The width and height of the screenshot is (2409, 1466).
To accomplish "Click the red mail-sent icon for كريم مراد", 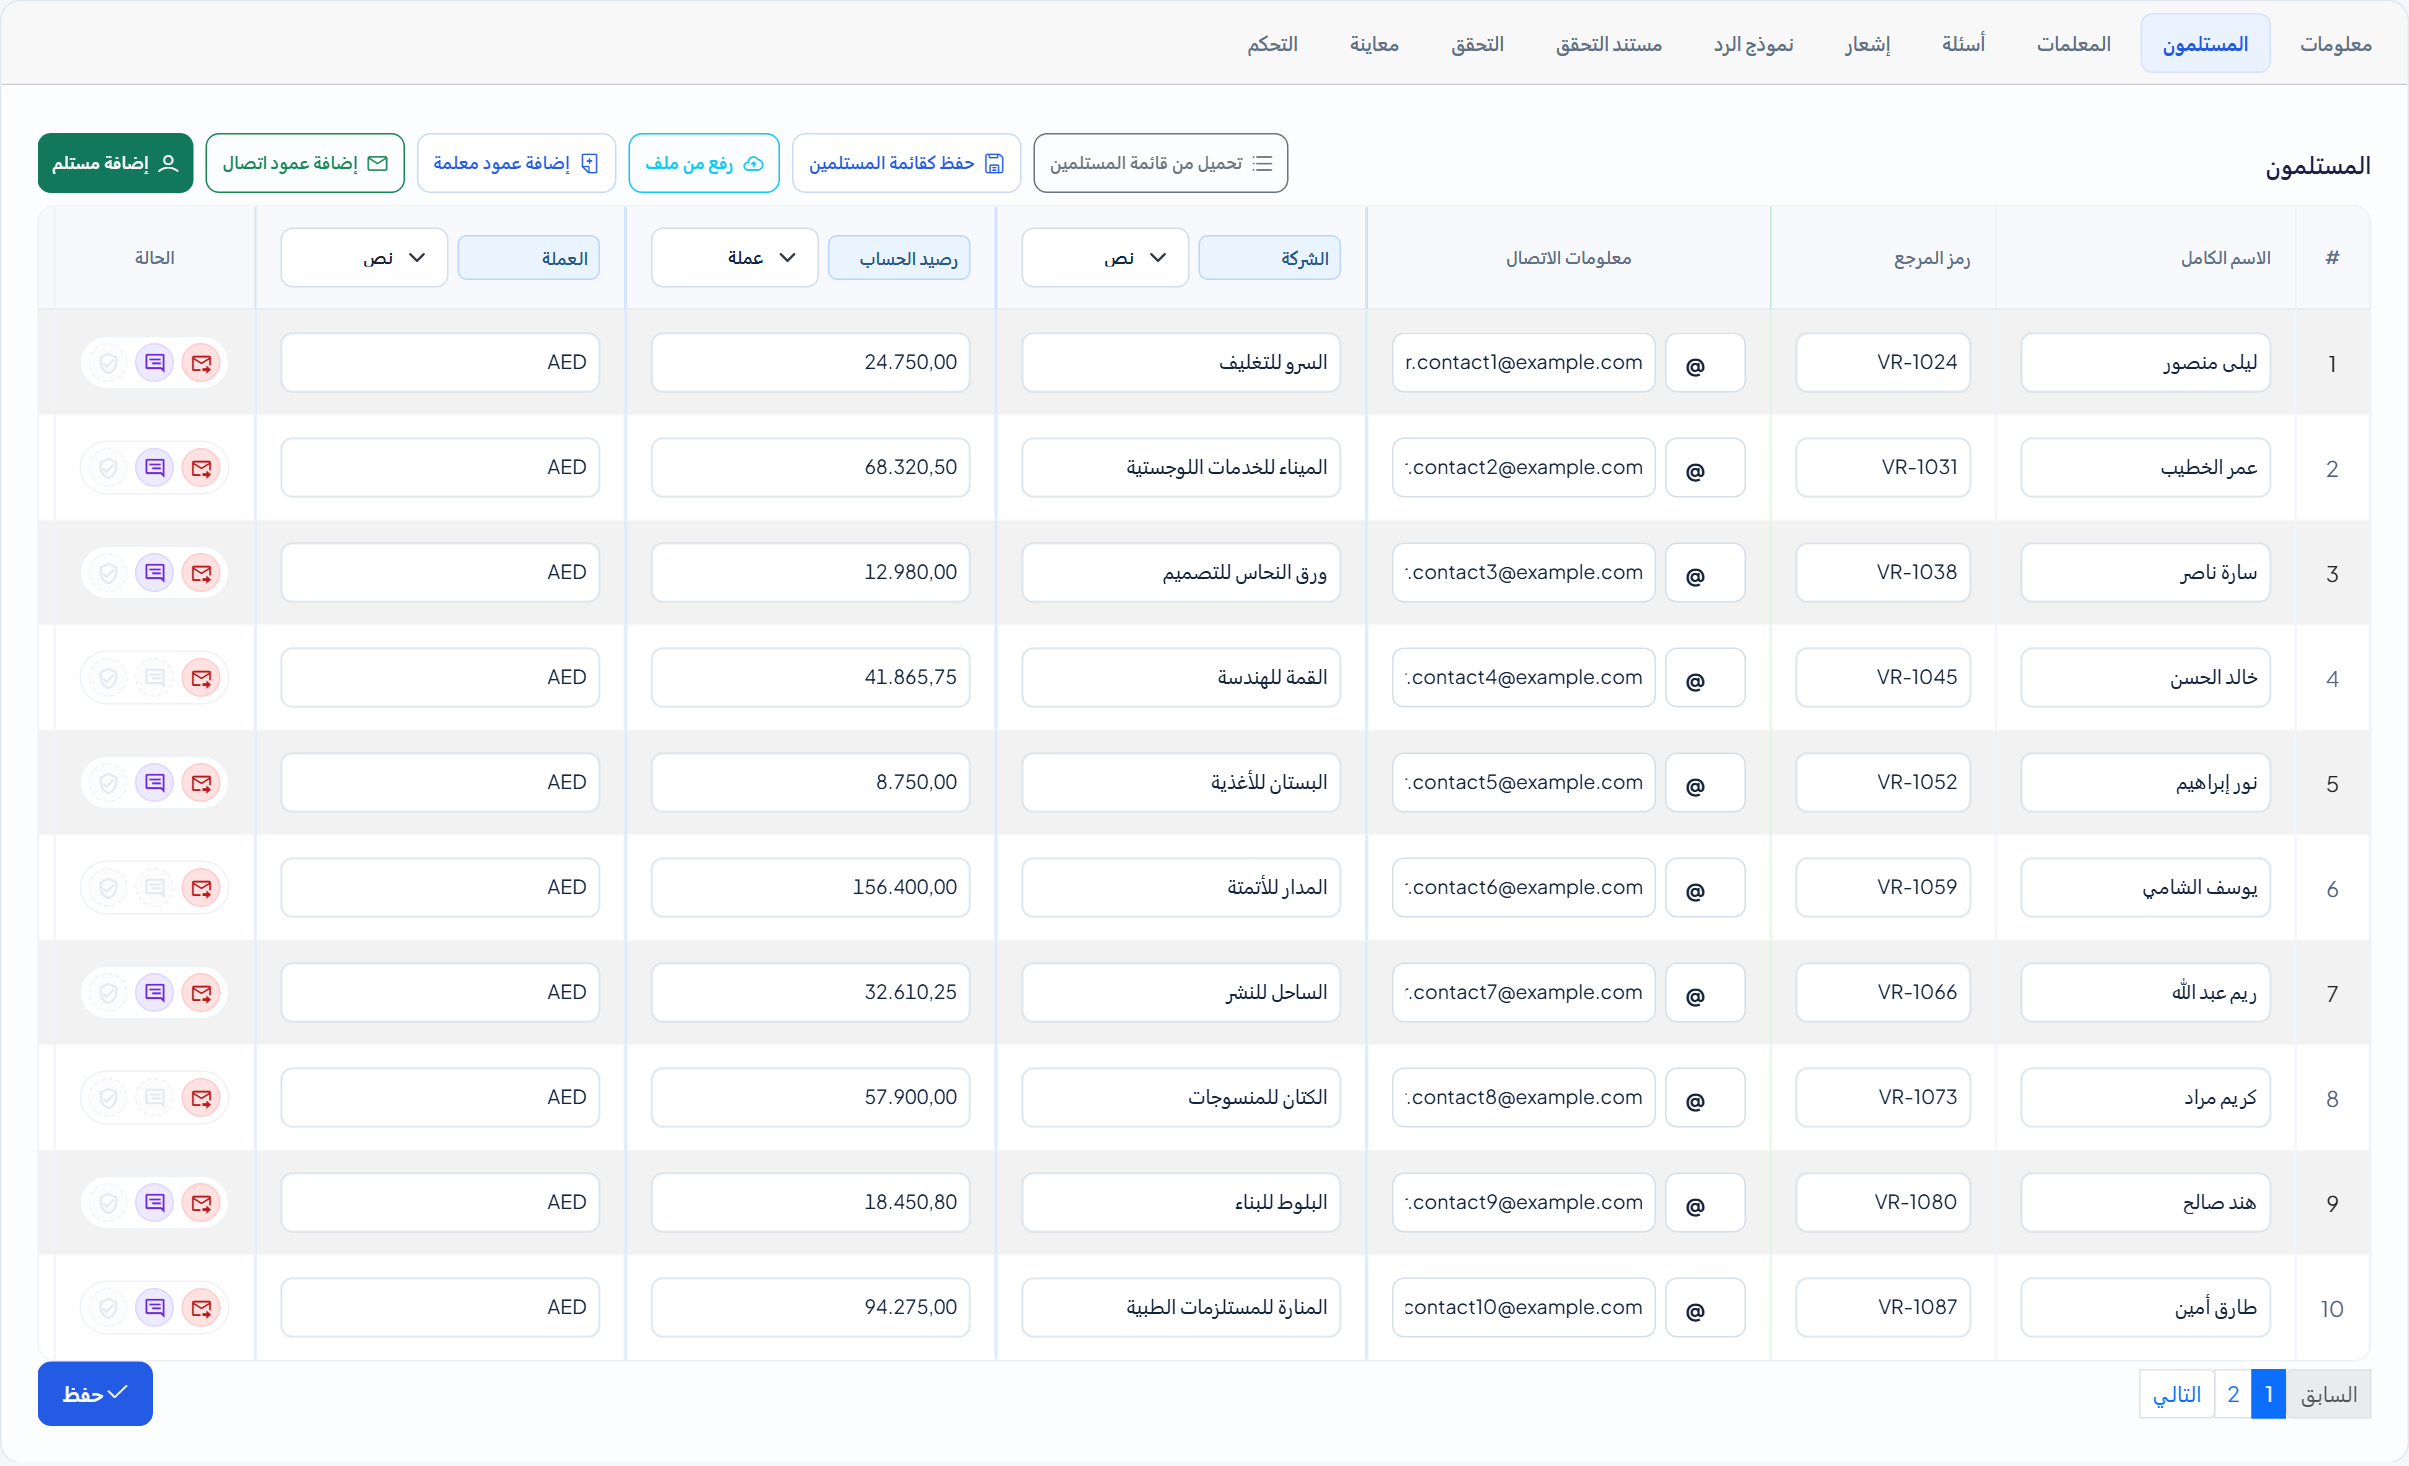I will [x=202, y=1098].
